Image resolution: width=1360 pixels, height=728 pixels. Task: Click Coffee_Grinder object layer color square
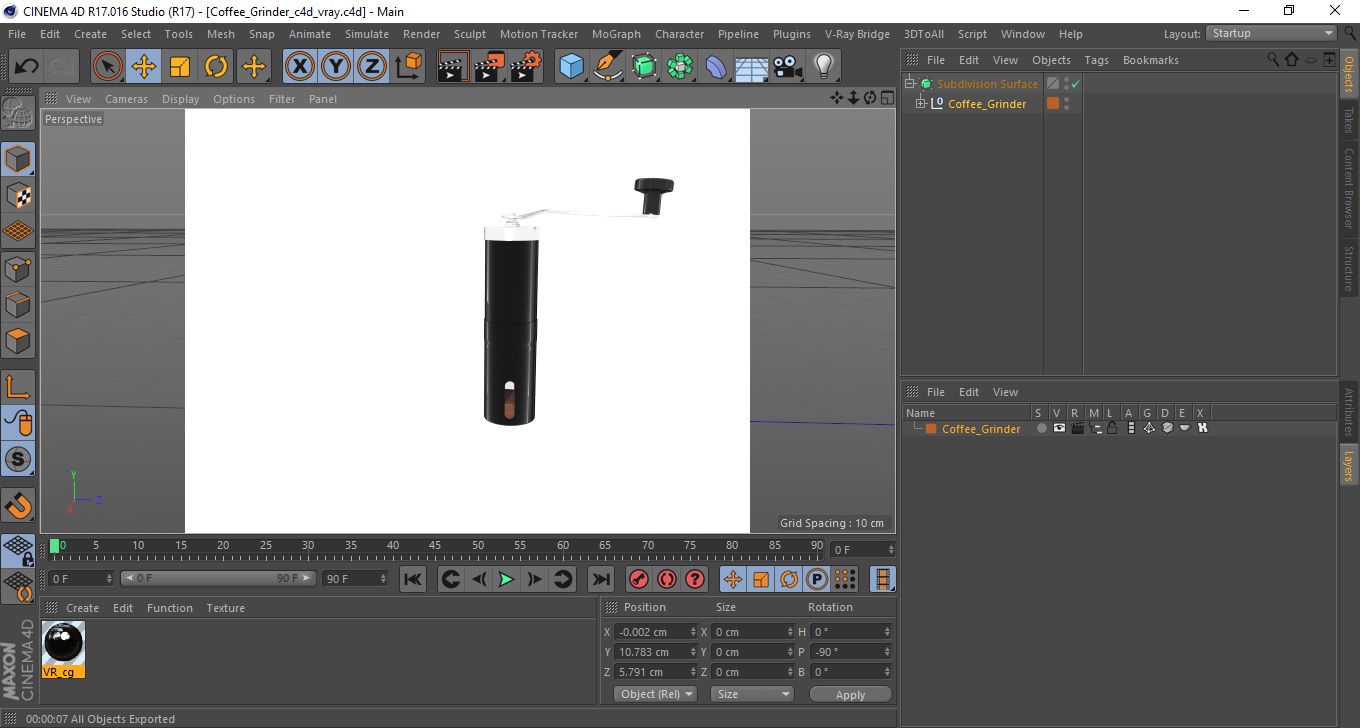click(x=1052, y=103)
